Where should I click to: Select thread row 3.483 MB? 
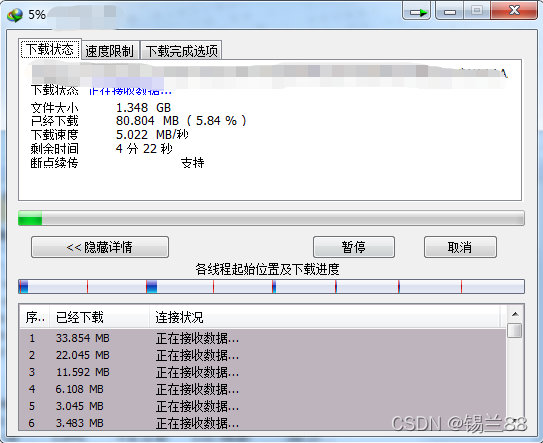click(x=262, y=423)
